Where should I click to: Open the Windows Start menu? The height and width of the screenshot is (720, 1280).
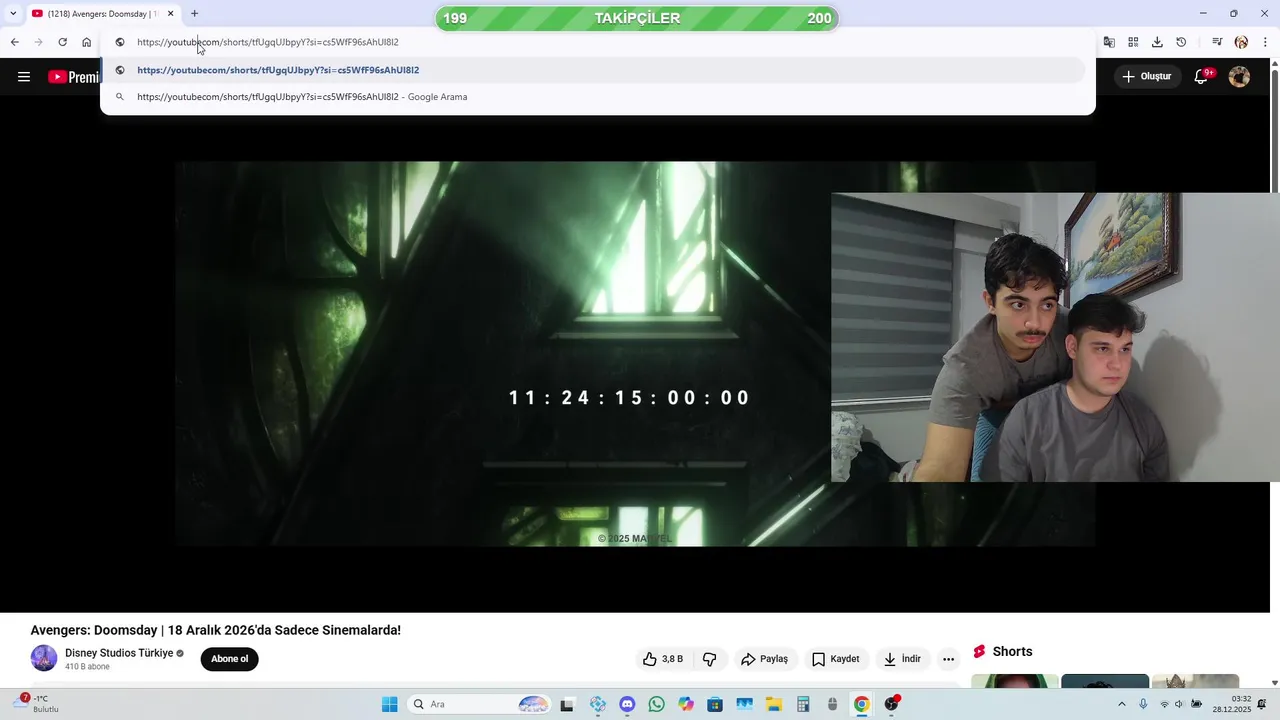point(389,704)
